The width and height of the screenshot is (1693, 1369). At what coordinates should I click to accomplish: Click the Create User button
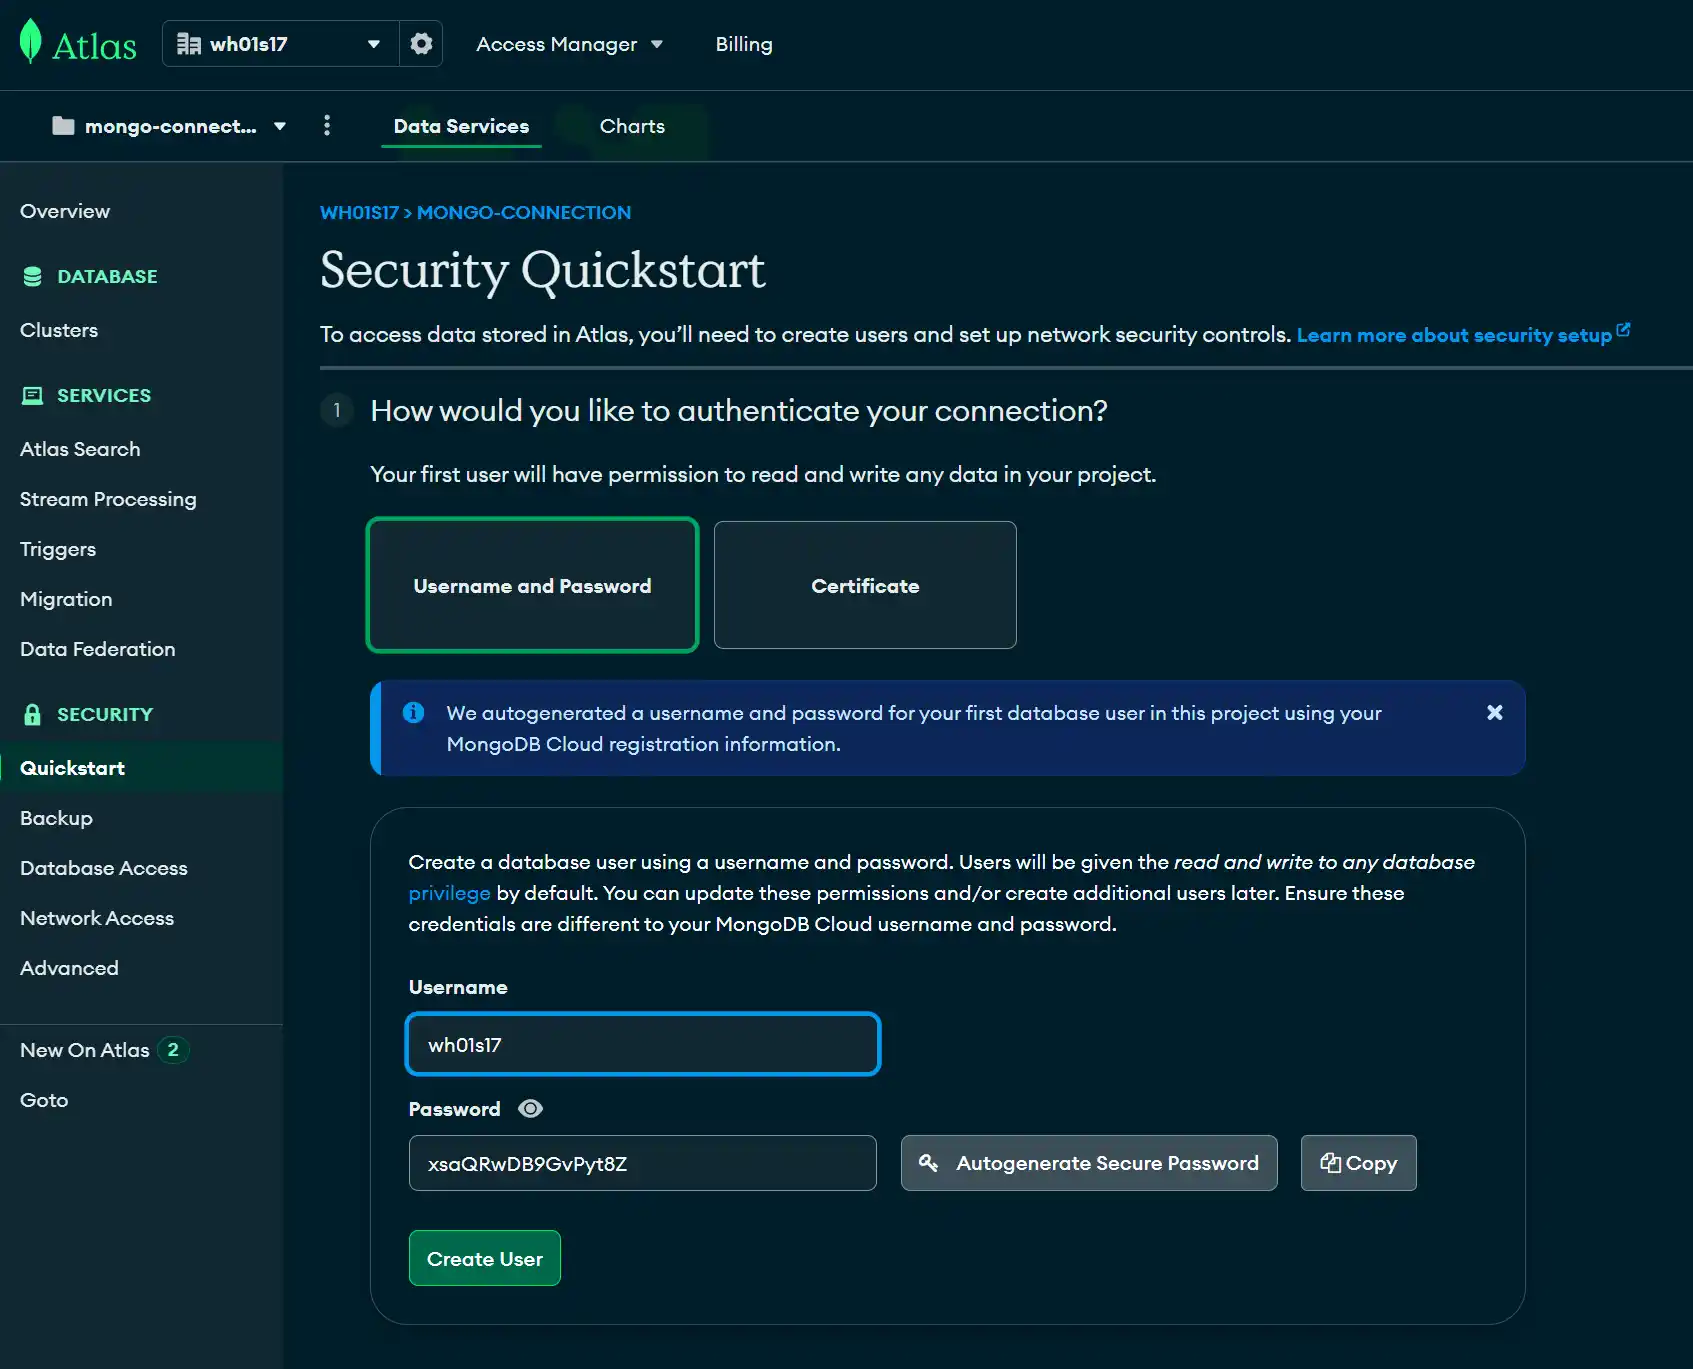tap(485, 1258)
